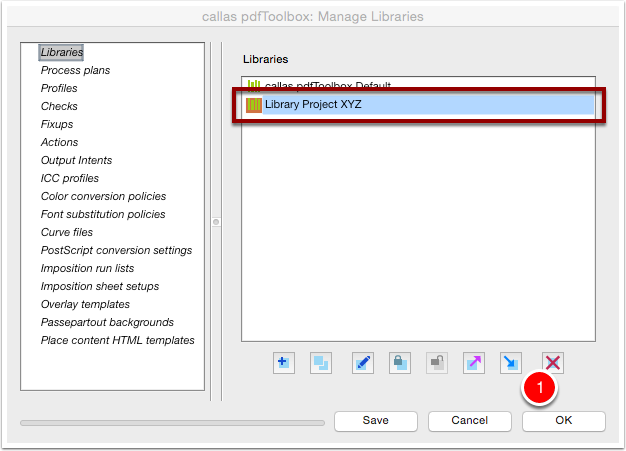Open the Process plans category
Image resolution: width=626 pixels, height=451 pixels.
click(x=75, y=70)
